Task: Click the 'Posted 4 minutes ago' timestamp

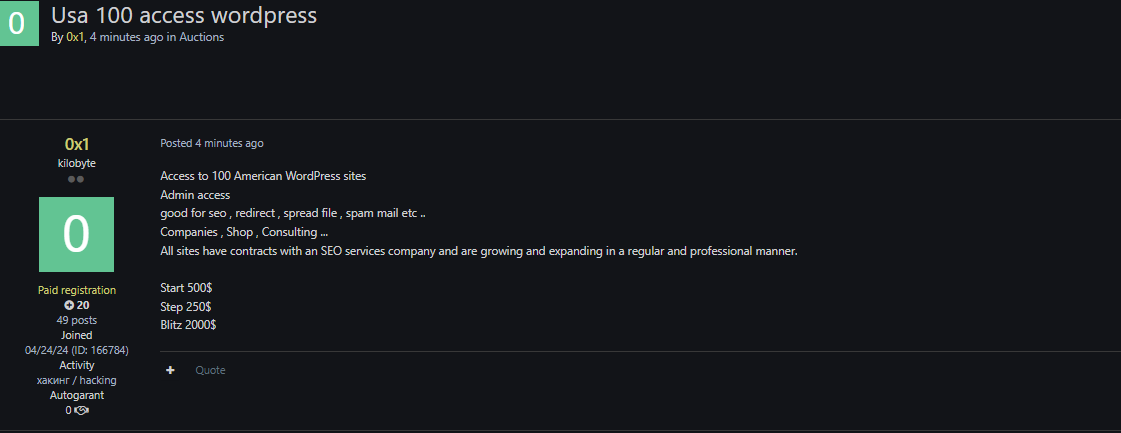Action: click(x=212, y=143)
